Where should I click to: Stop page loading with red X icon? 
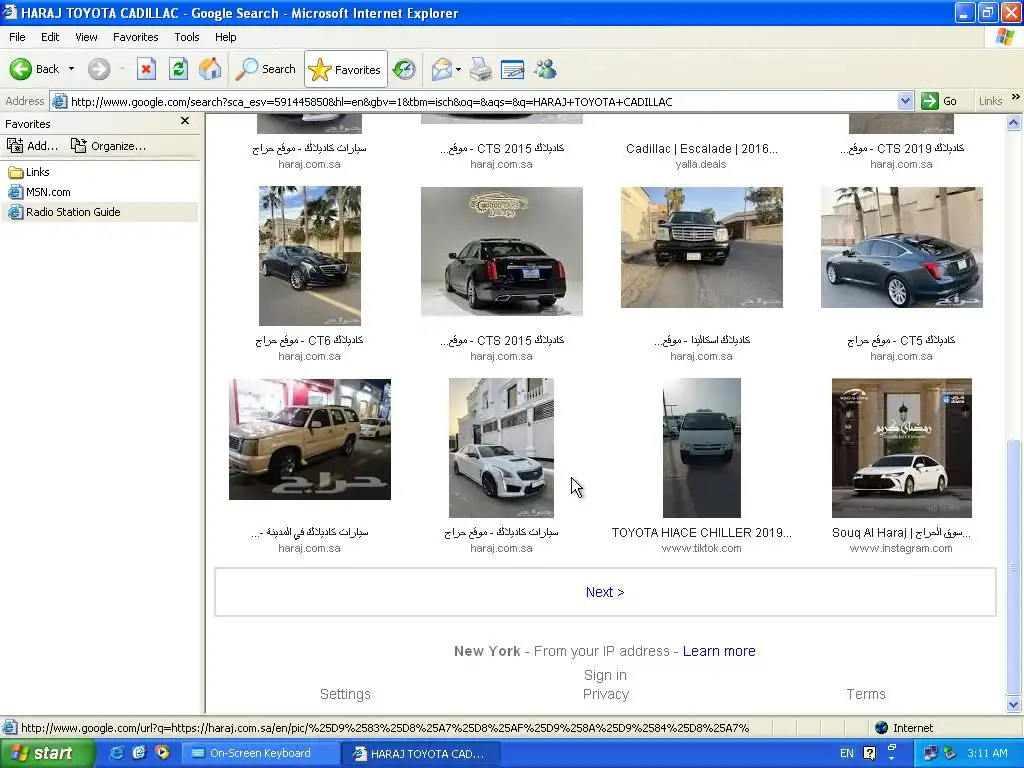click(x=146, y=69)
